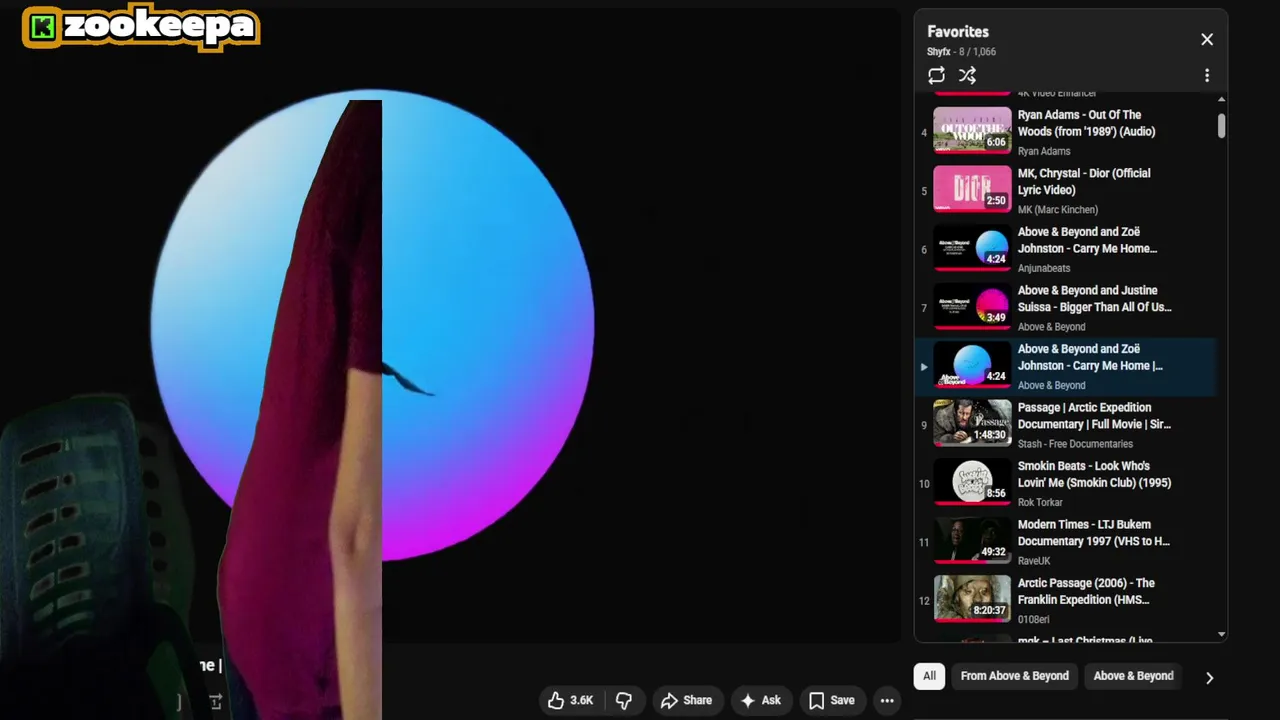Click playlist scrollbar up arrow
The height and width of the screenshot is (720, 1280).
pos(1221,100)
